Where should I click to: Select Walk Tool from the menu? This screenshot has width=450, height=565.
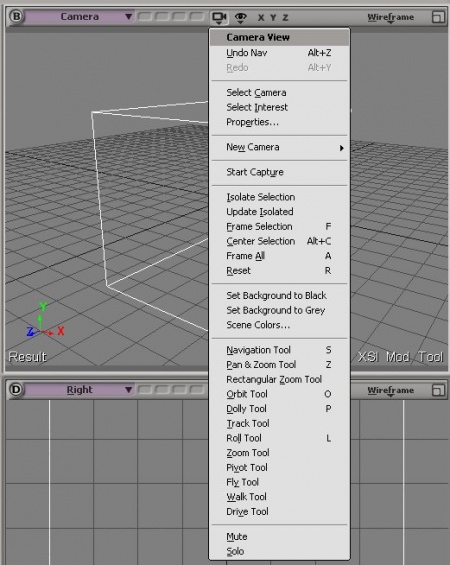[279, 497]
